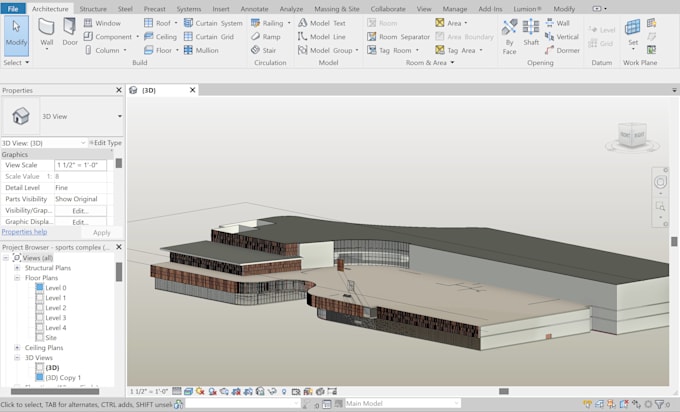
Task: Switch to the Manage ribbon tab
Action: pos(454,9)
